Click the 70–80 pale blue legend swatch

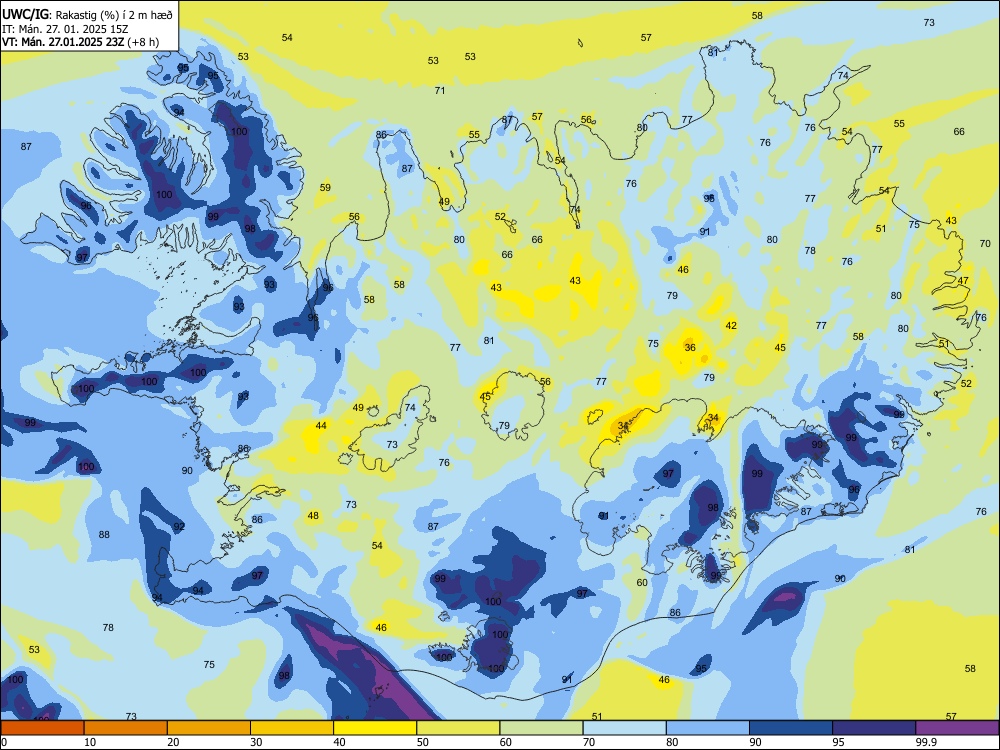[624, 728]
